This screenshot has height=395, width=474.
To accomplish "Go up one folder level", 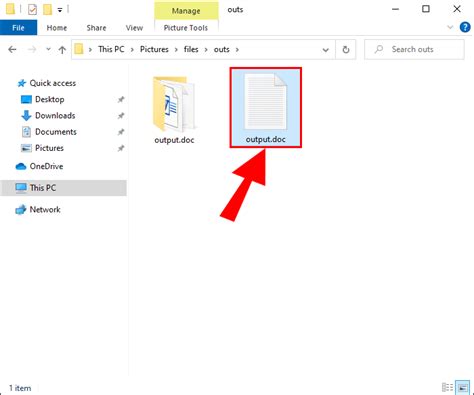I will (x=62, y=50).
